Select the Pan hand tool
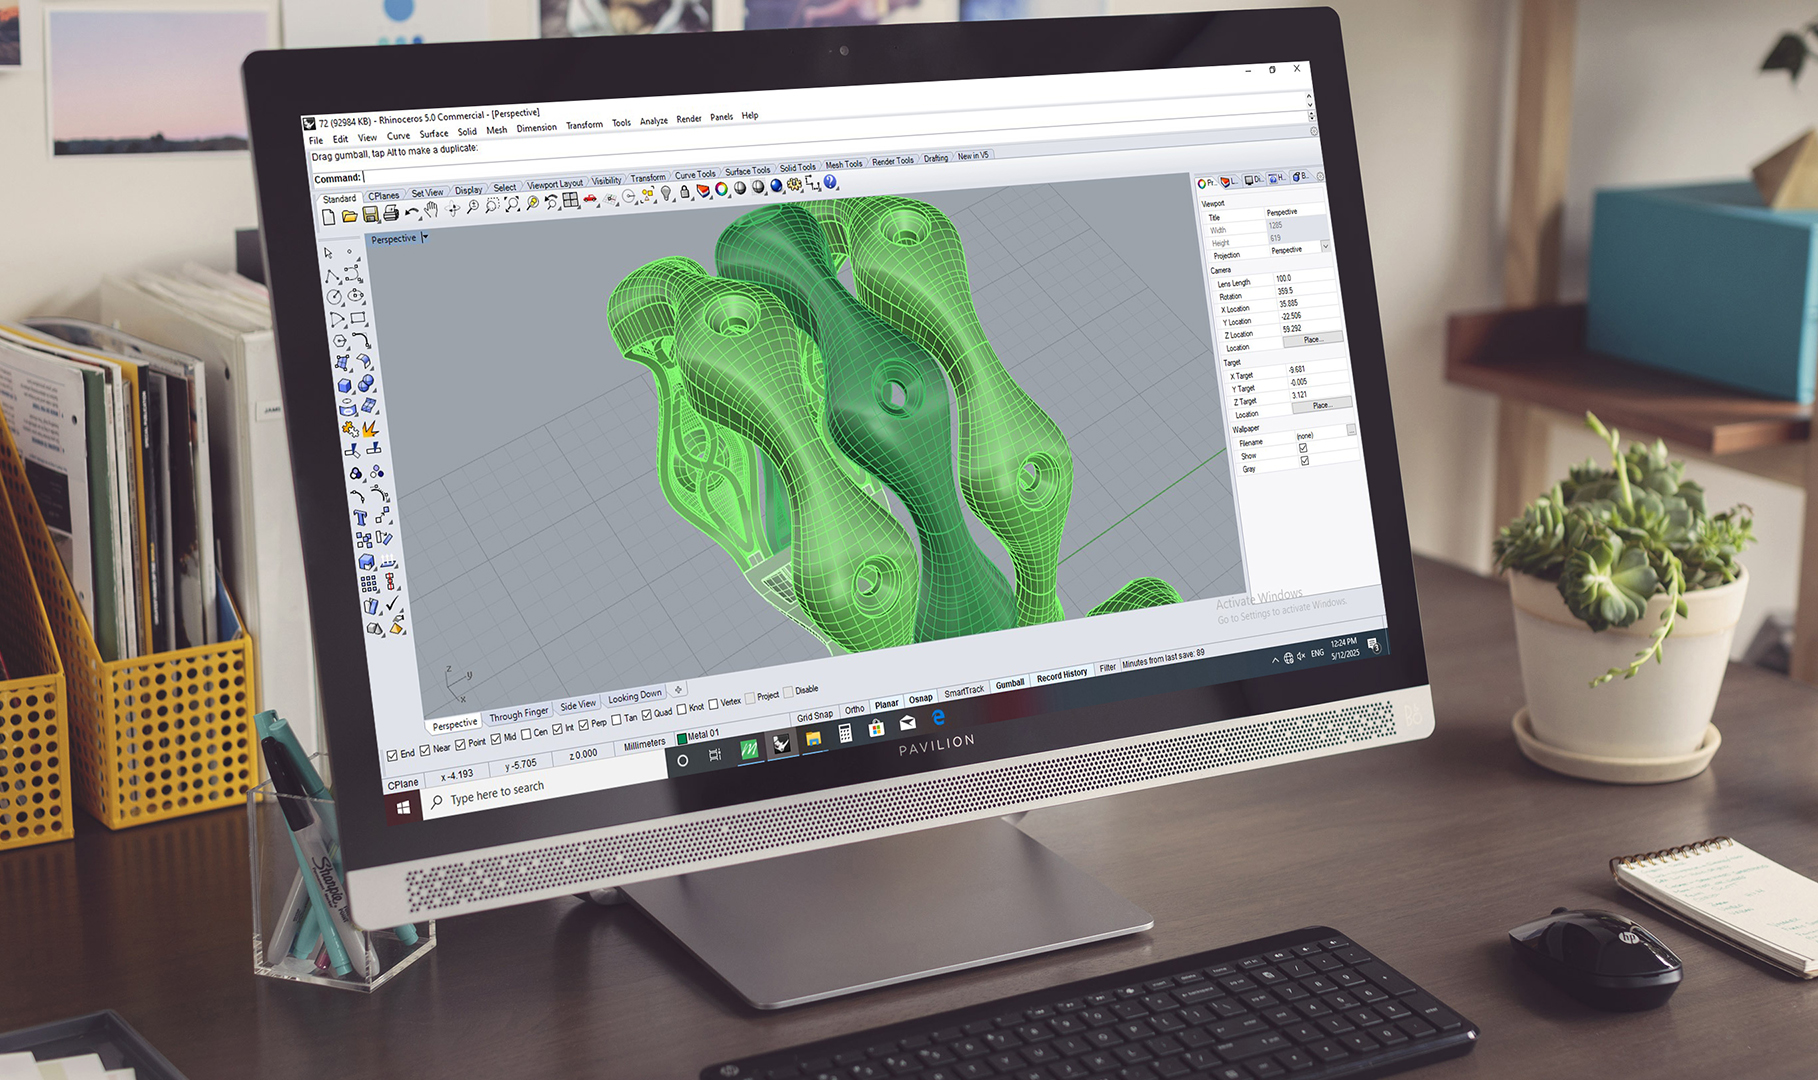 point(431,209)
